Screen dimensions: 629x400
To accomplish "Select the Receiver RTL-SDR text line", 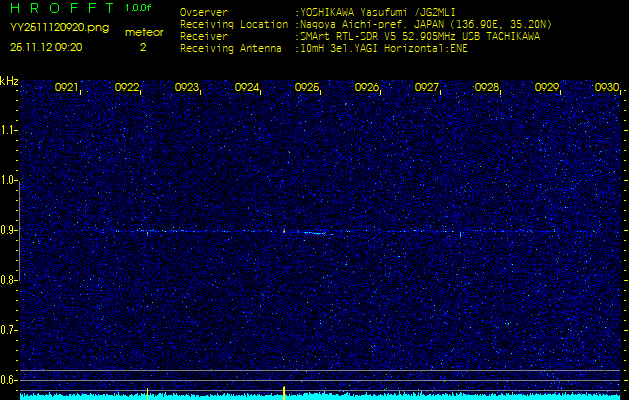I will [x=360, y=35].
